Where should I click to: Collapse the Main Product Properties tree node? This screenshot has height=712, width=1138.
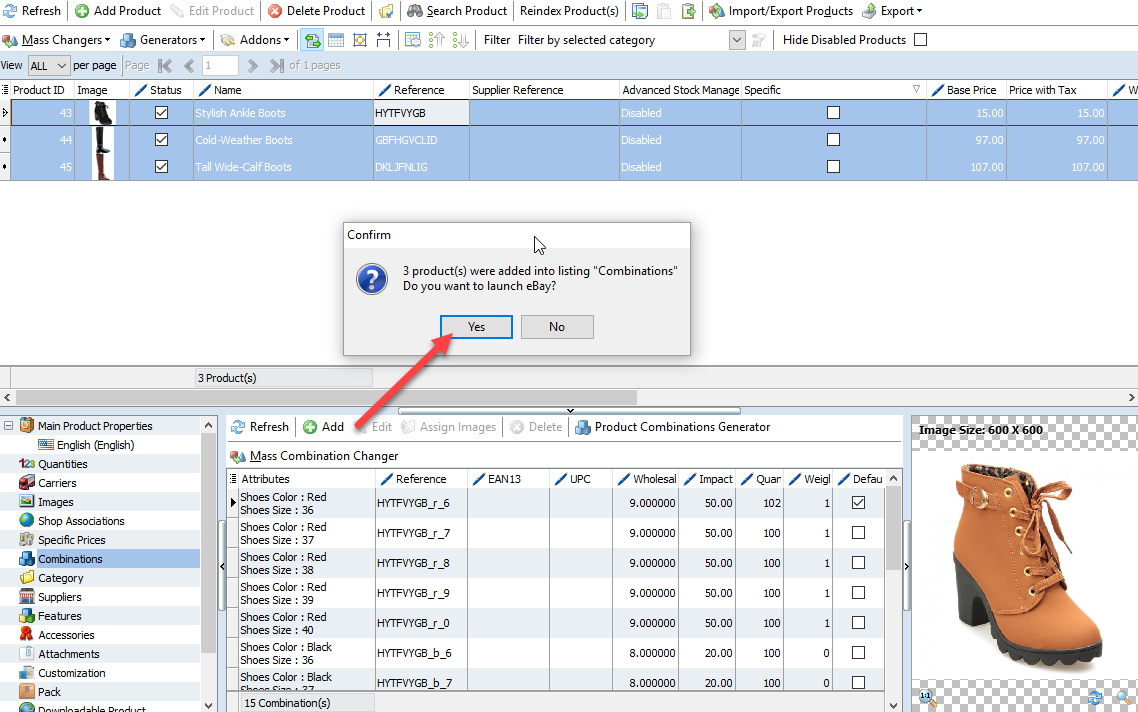pos(9,426)
